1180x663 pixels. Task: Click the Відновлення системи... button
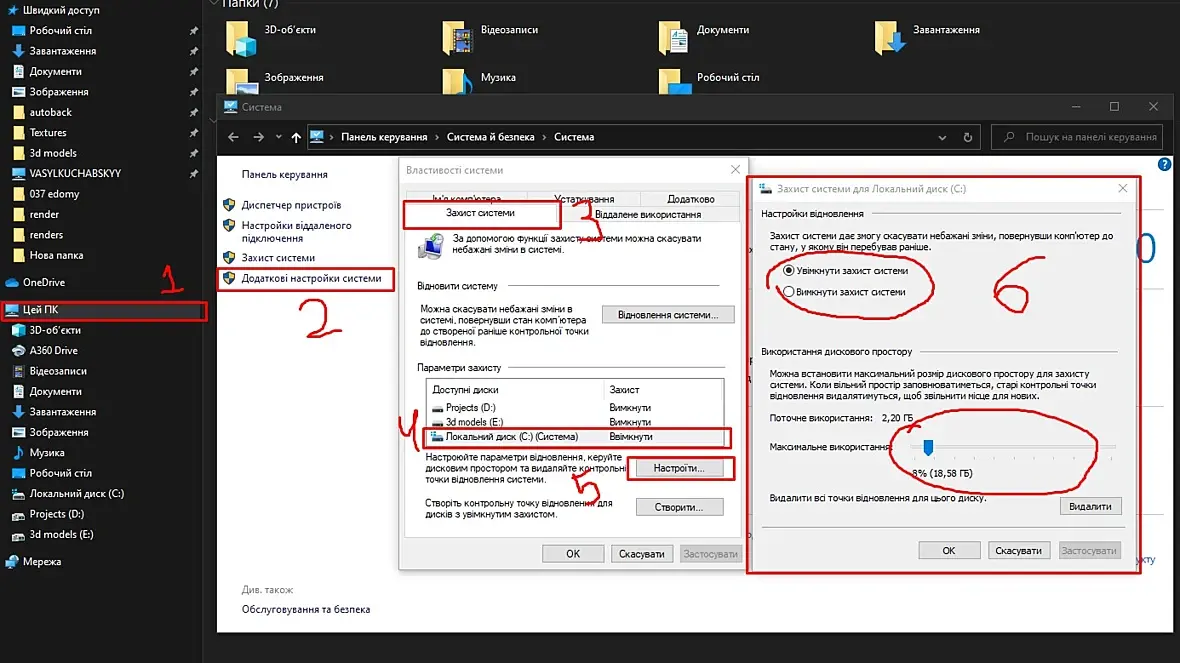coord(668,315)
